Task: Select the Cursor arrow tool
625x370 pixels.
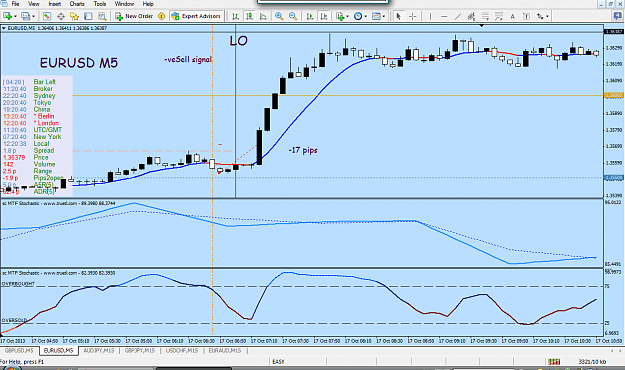Action: (398, 16)
